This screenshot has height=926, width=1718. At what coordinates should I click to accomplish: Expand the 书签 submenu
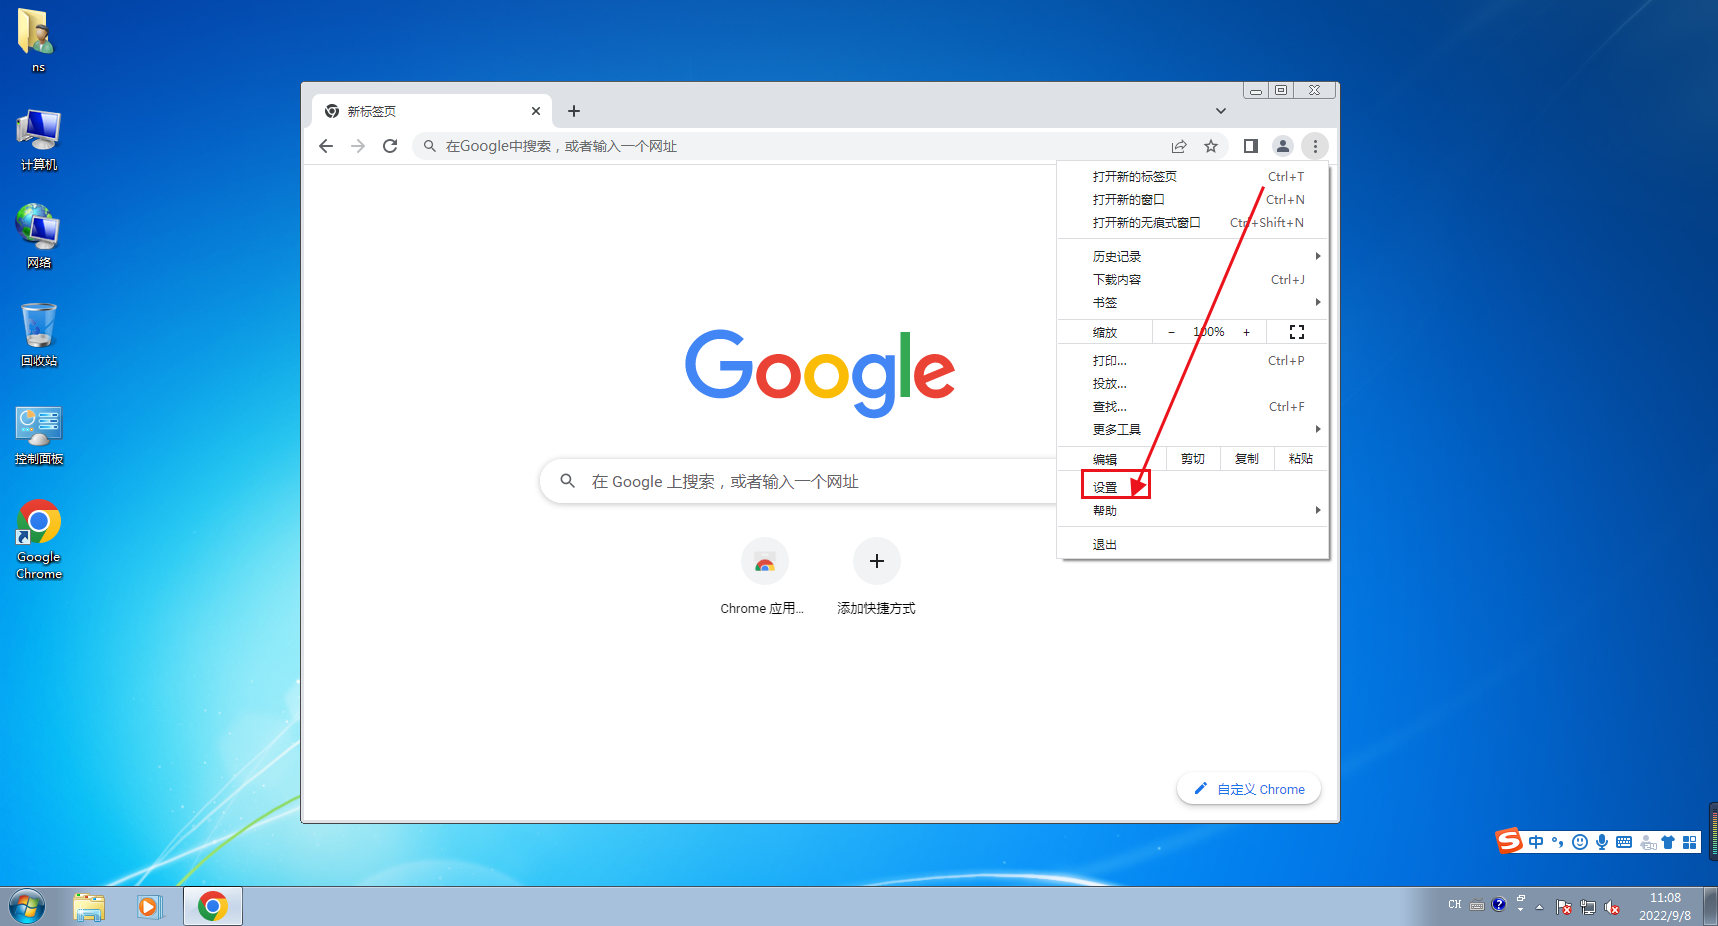coord(1193,303)
